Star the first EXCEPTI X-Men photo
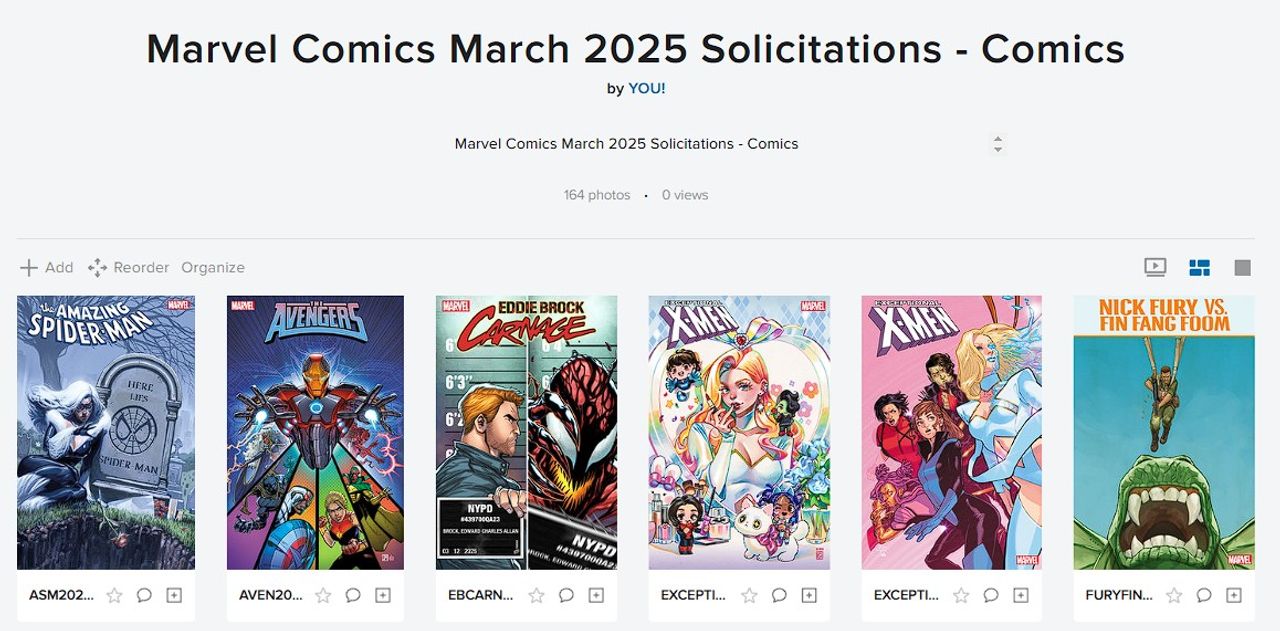Image resolution: width=1280 pixels, height=631 pixels. click(x=749, y=595)
